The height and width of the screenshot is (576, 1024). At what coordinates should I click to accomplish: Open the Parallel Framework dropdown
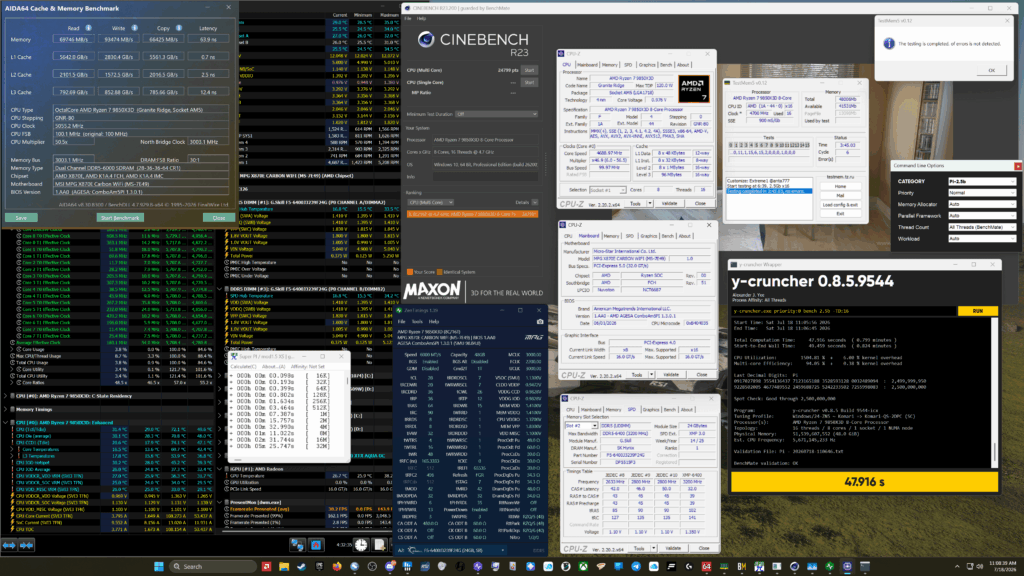coord(982,216)
